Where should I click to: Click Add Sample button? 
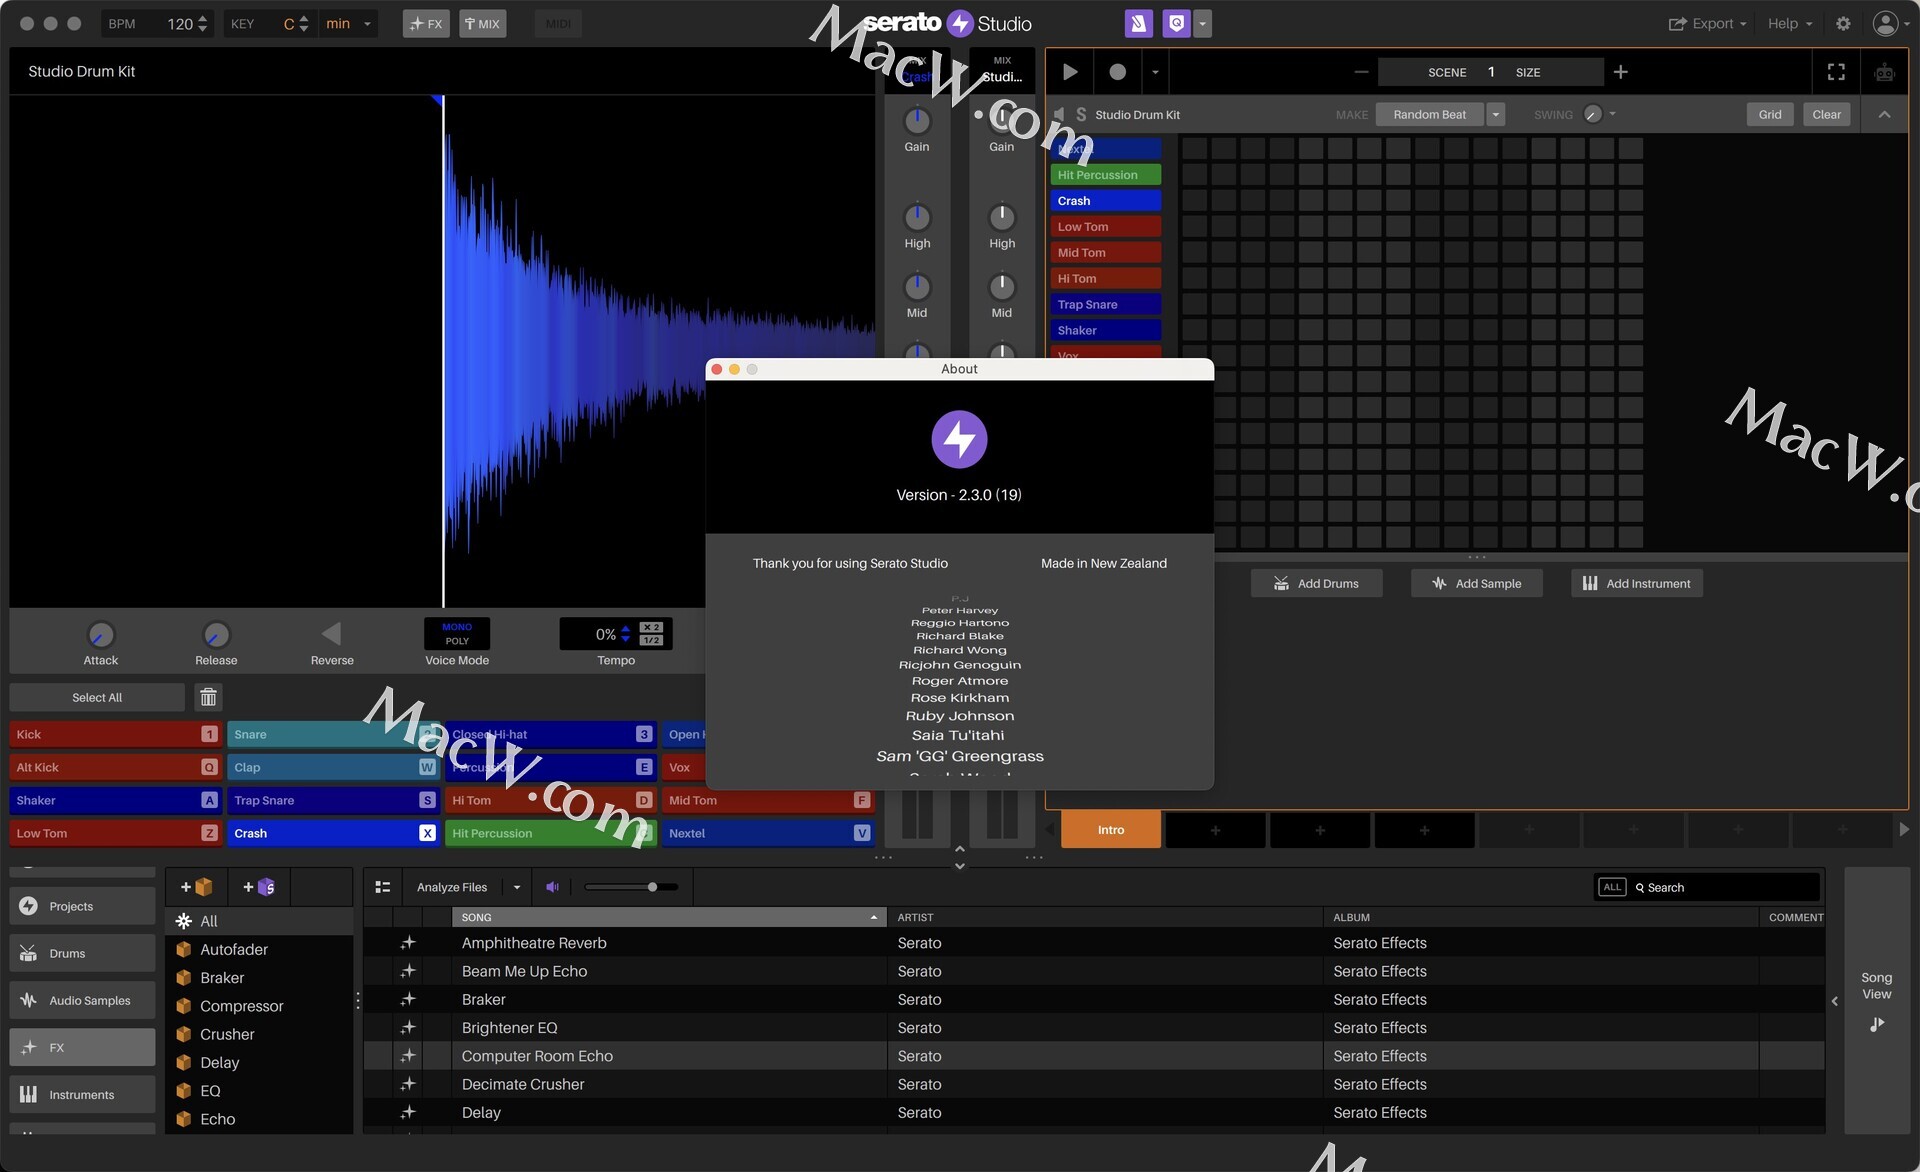[x=1476, y=584]
